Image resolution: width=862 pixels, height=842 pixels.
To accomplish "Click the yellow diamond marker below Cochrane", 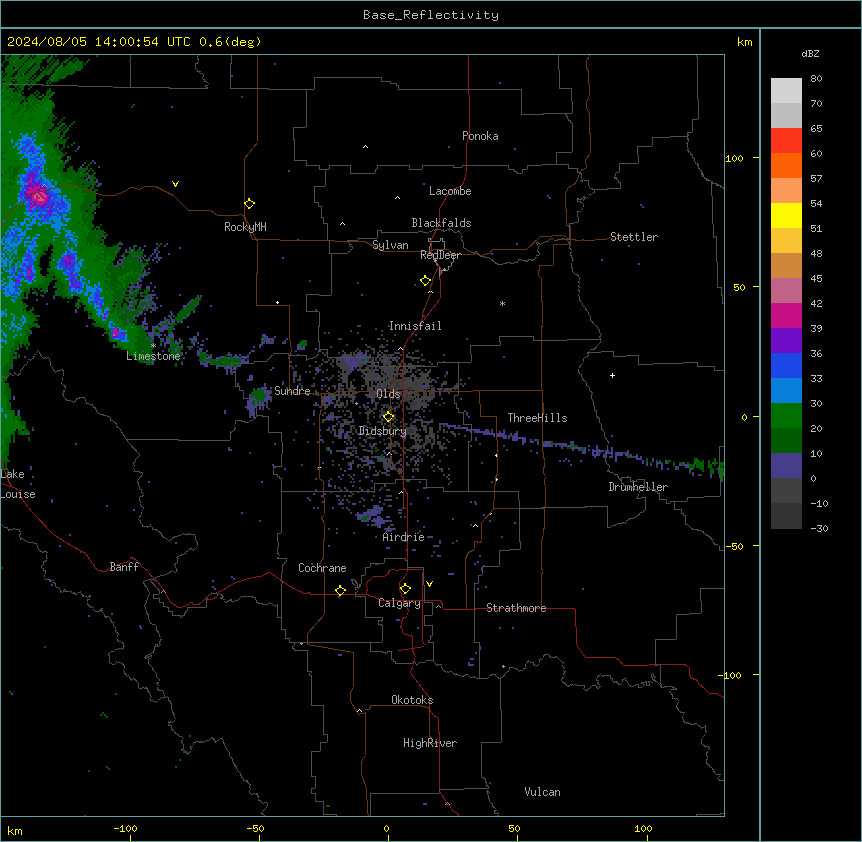I will tap(340, 590).
